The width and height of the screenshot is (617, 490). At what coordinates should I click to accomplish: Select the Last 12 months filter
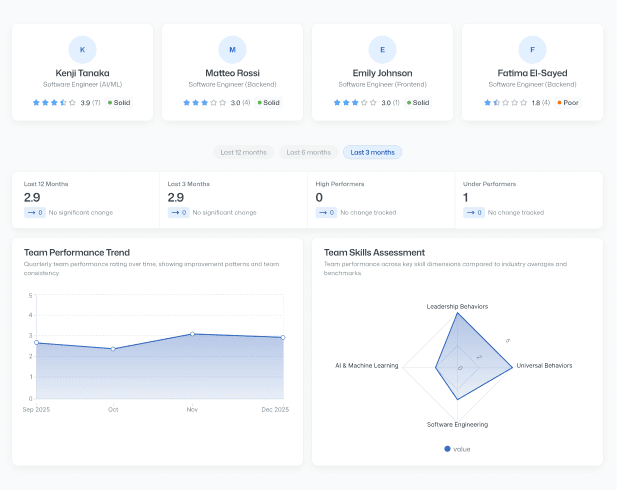[x=243, y=152]
